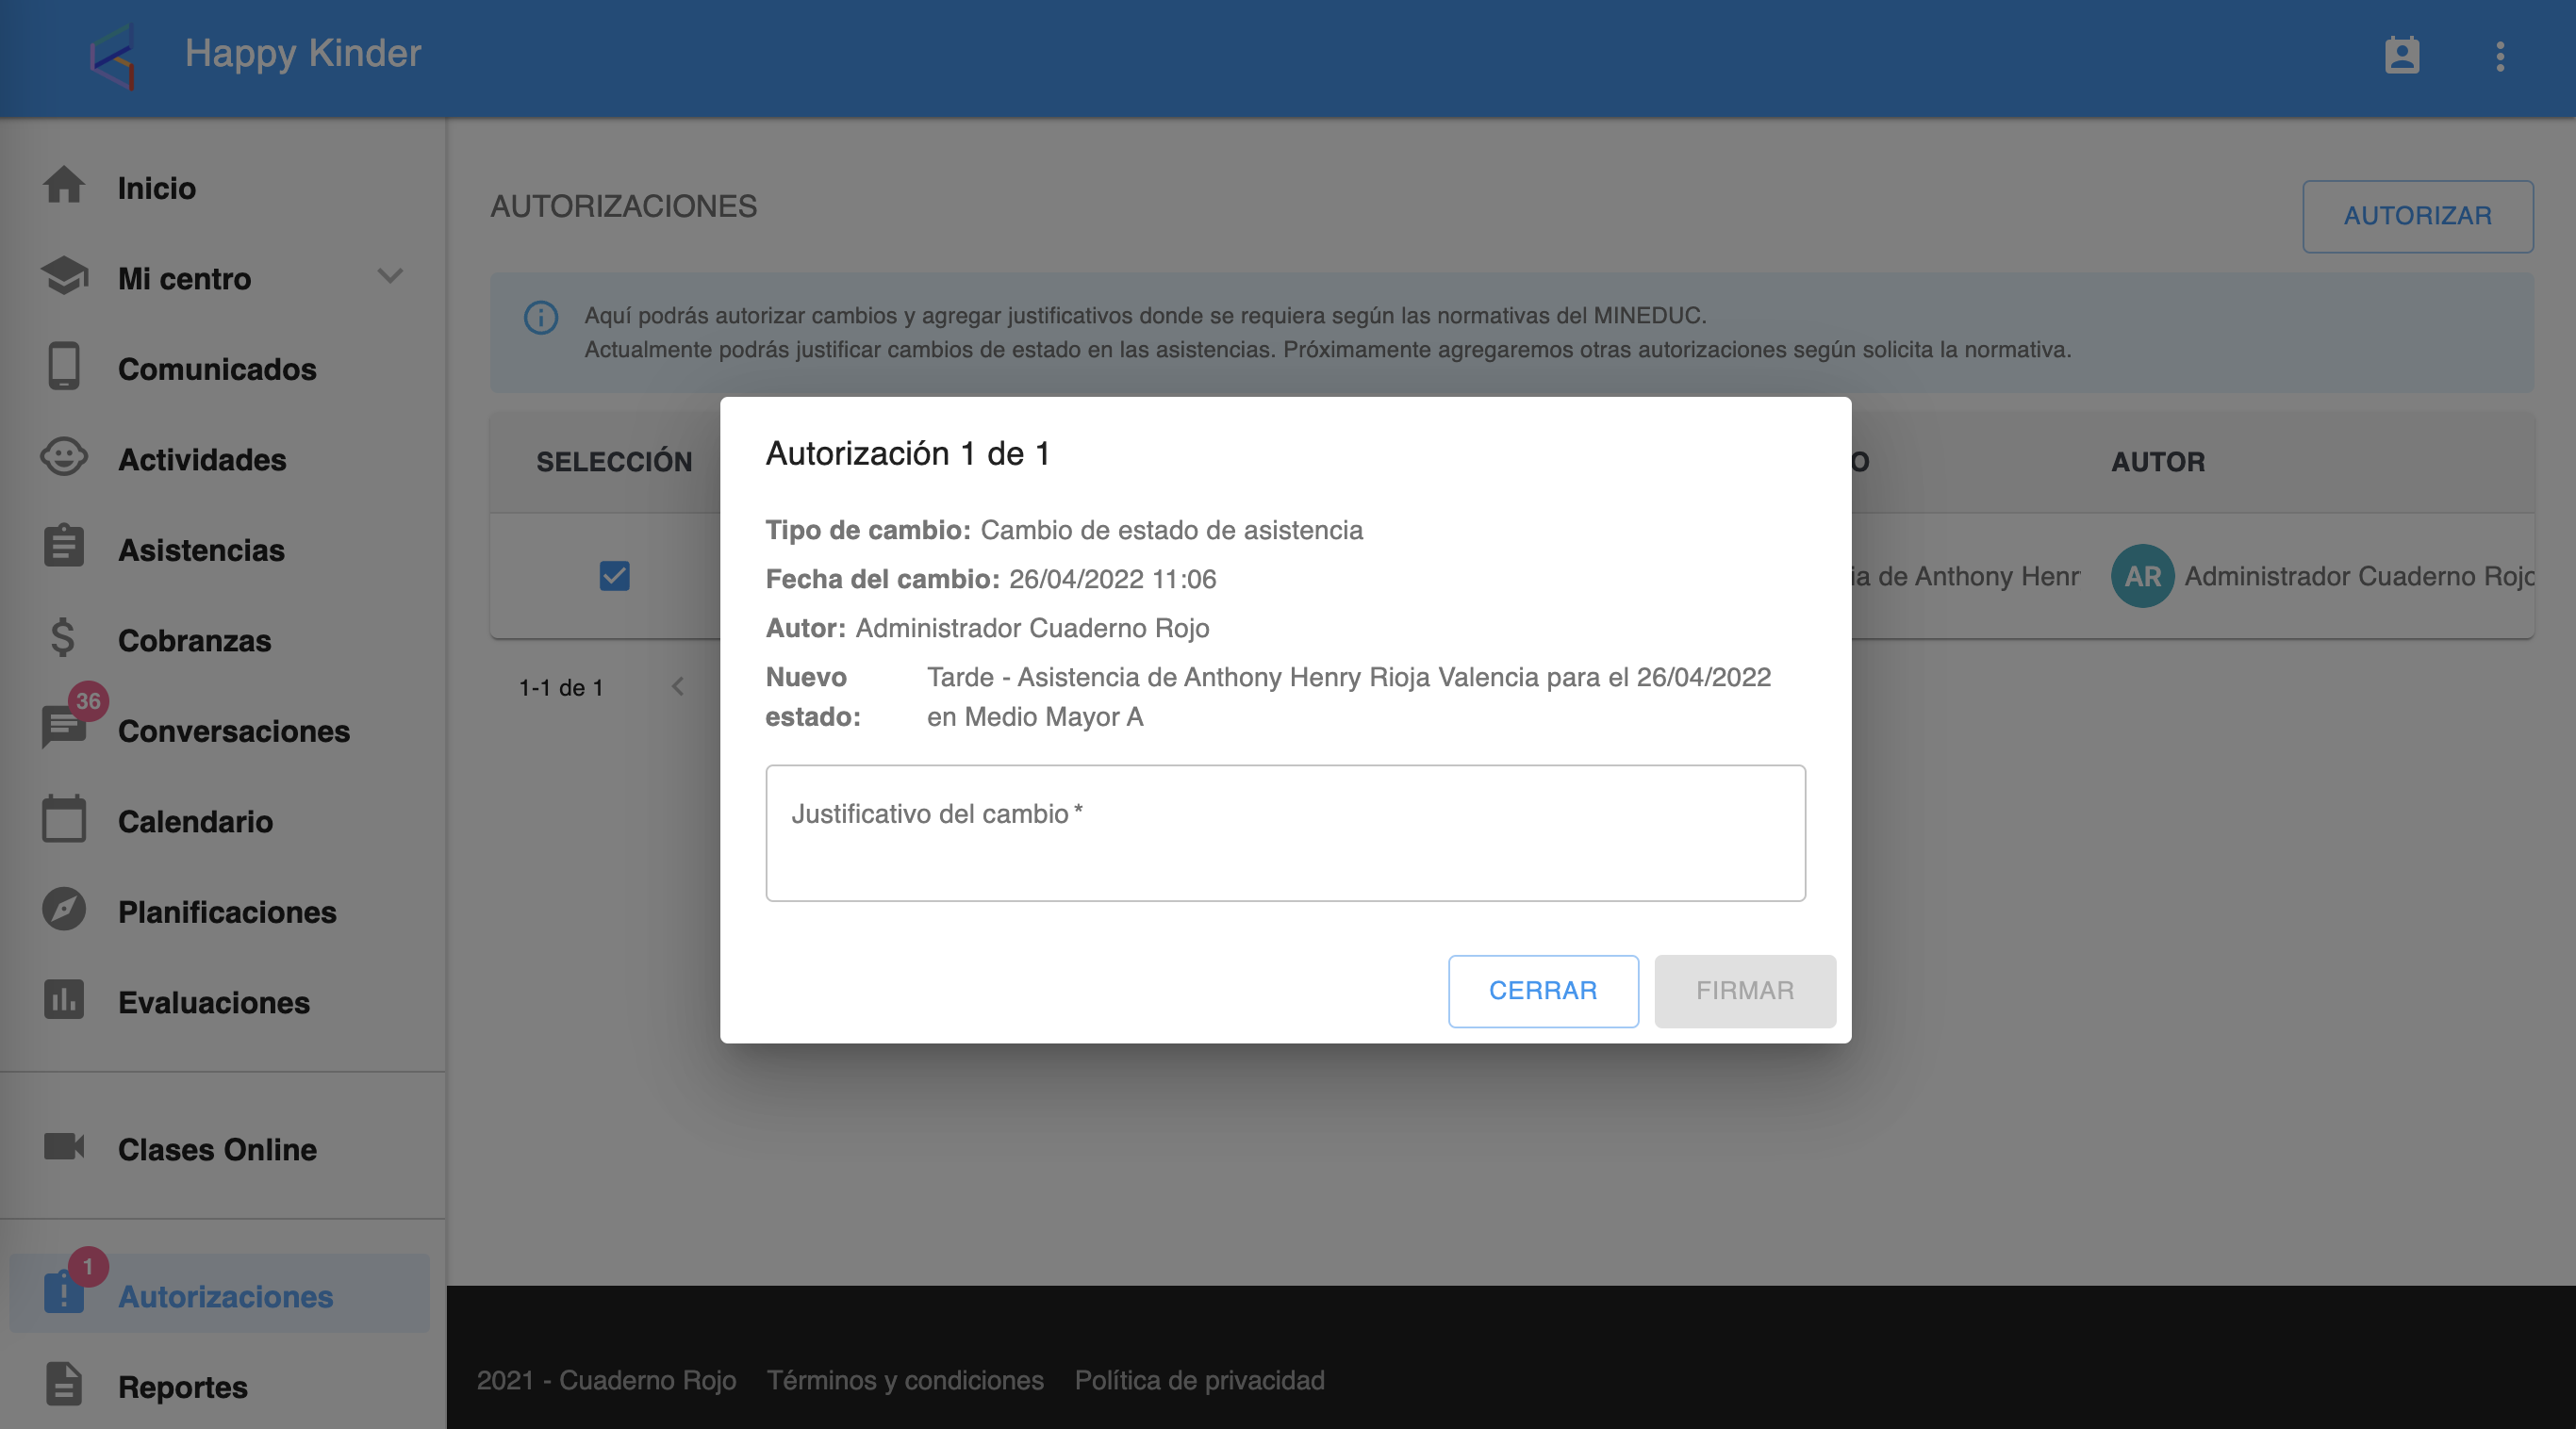Uncheck the selected authorization row checkbox
Image resolution: width=2576 pixels, height=1429 pixels.
pyautogui.click(x=614, y=576)
